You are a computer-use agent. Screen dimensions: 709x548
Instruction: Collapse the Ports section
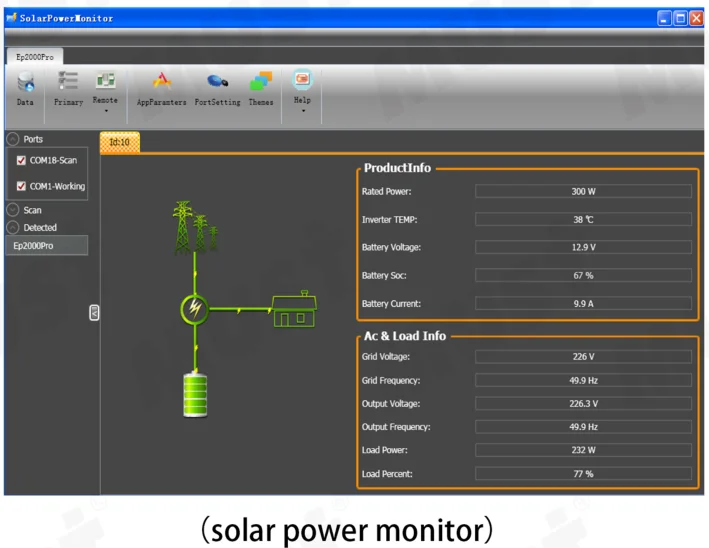(13, 139)
